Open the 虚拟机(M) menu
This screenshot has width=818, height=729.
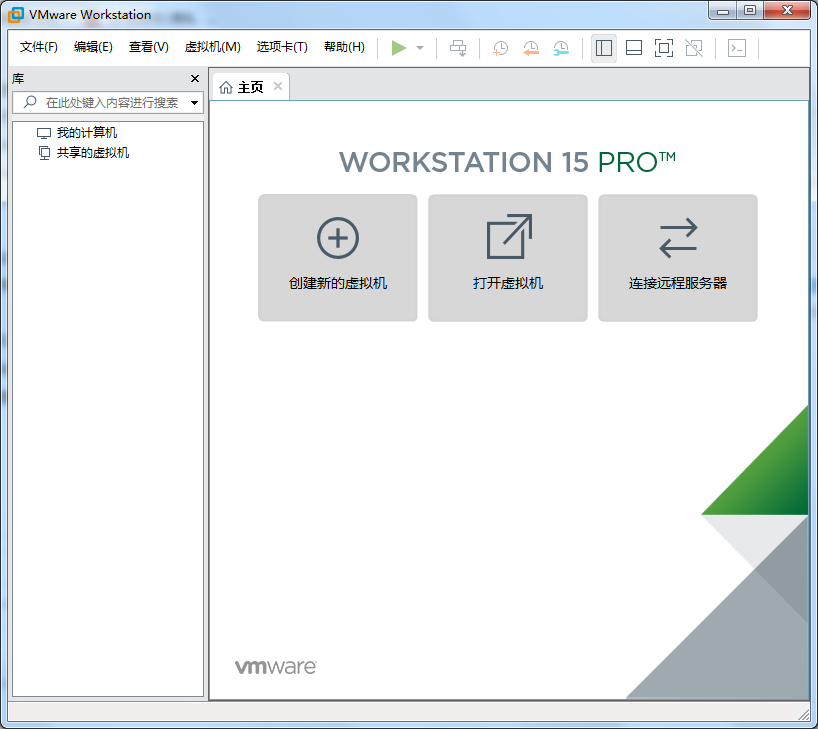[212, 47]
